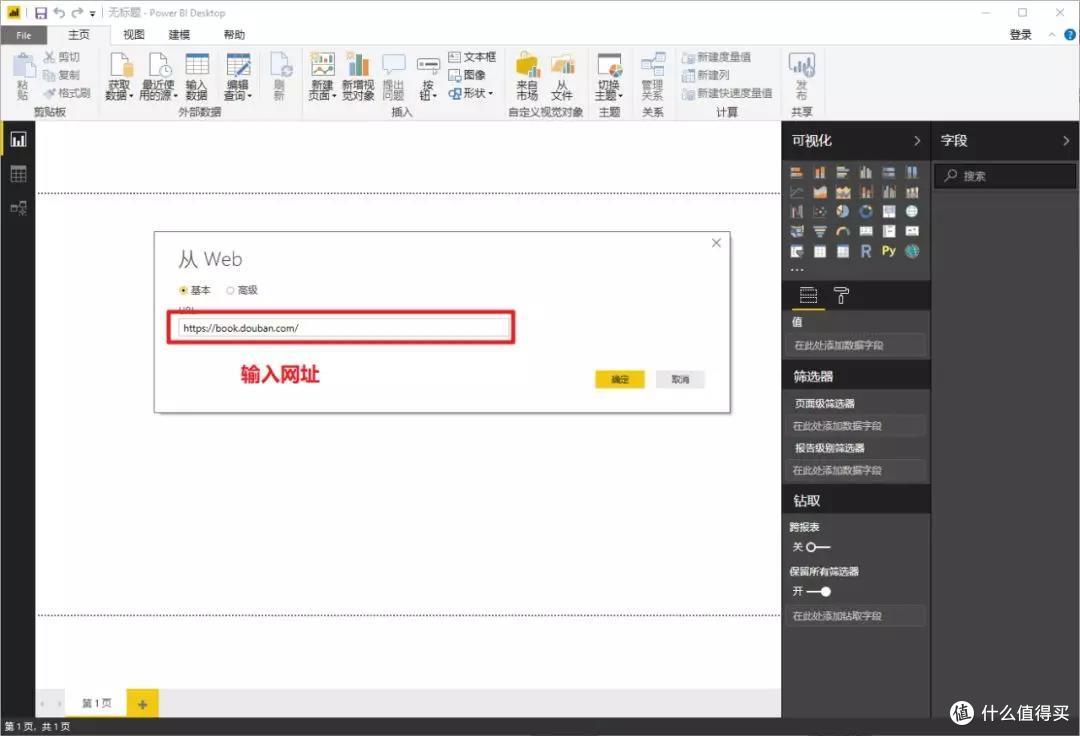The width and height of the screenshot is (1080, 736).
Task: Switch to the 建模 (Modeling) ribbon tab
Action: point(179,35)
